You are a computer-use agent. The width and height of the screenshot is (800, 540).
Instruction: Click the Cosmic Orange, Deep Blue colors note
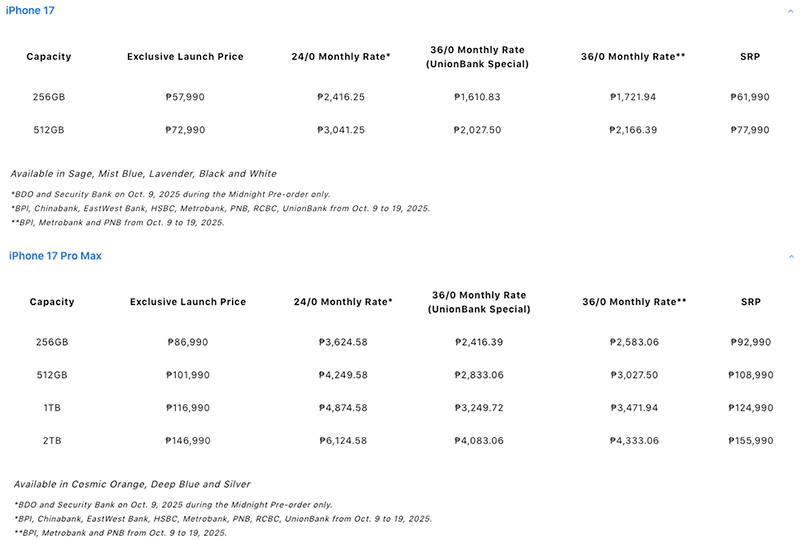(x=129, y=485)
